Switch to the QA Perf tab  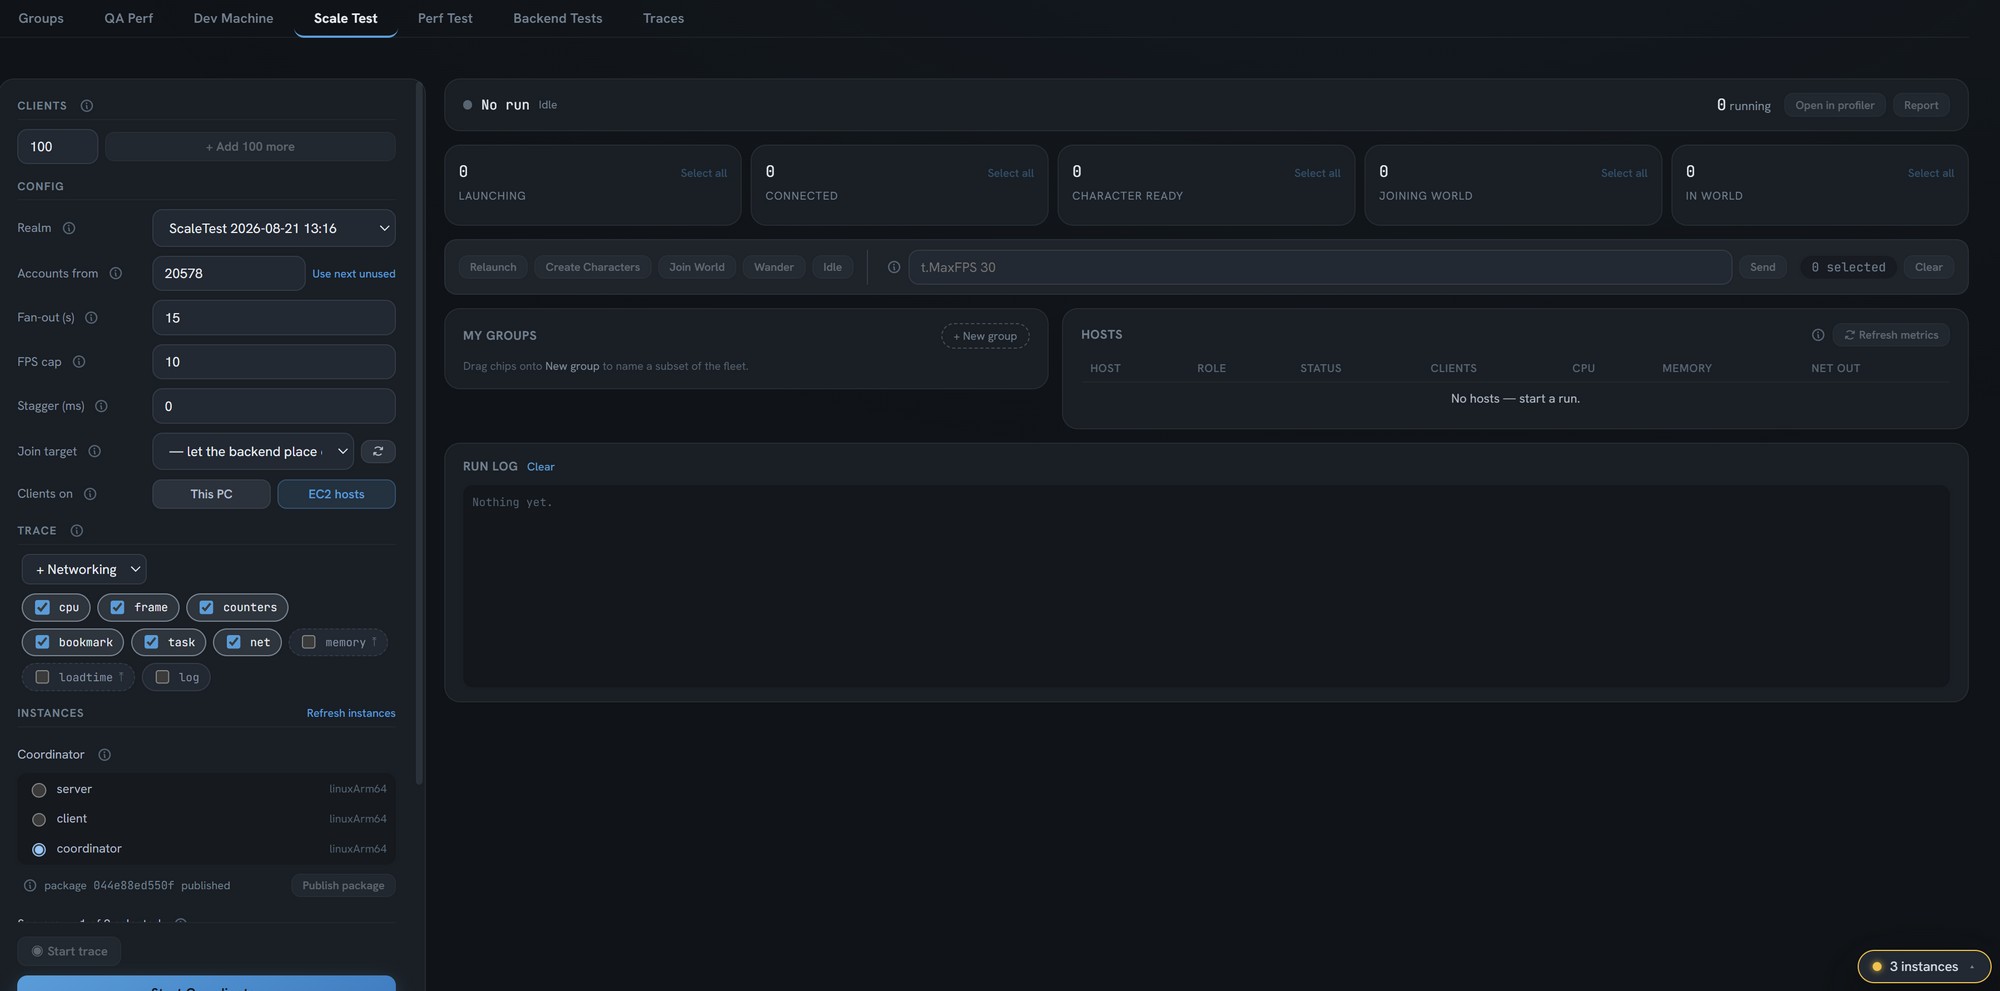tap(129, 18)
